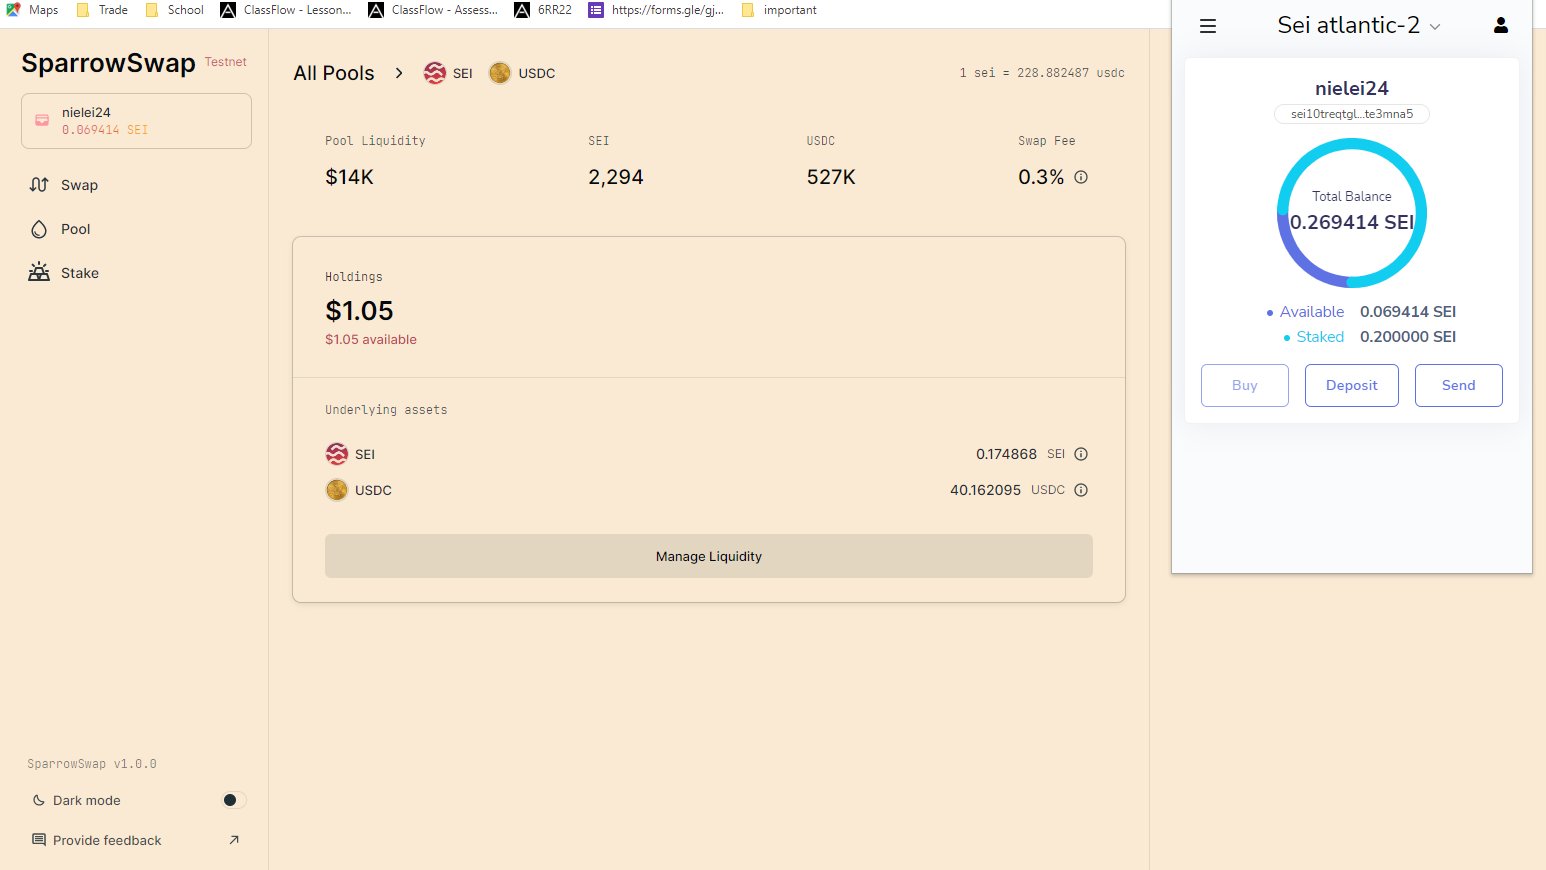Click the SparrowSwap v1.0.0 version text
Screen dimensions: 1546x870
[92, 764]
